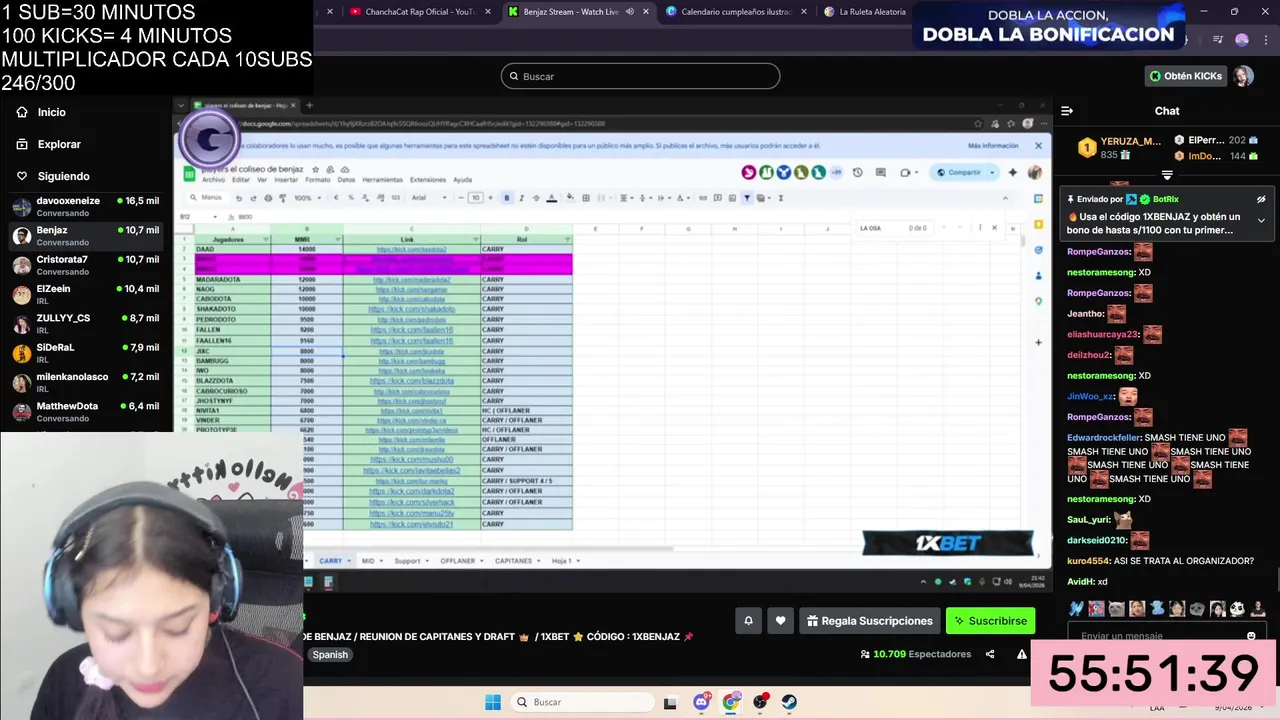The width and height of the screenshot is (1280, 720).
Task: Toggle italic formatting in Sheets toolbar
Action: pos(521,198)
